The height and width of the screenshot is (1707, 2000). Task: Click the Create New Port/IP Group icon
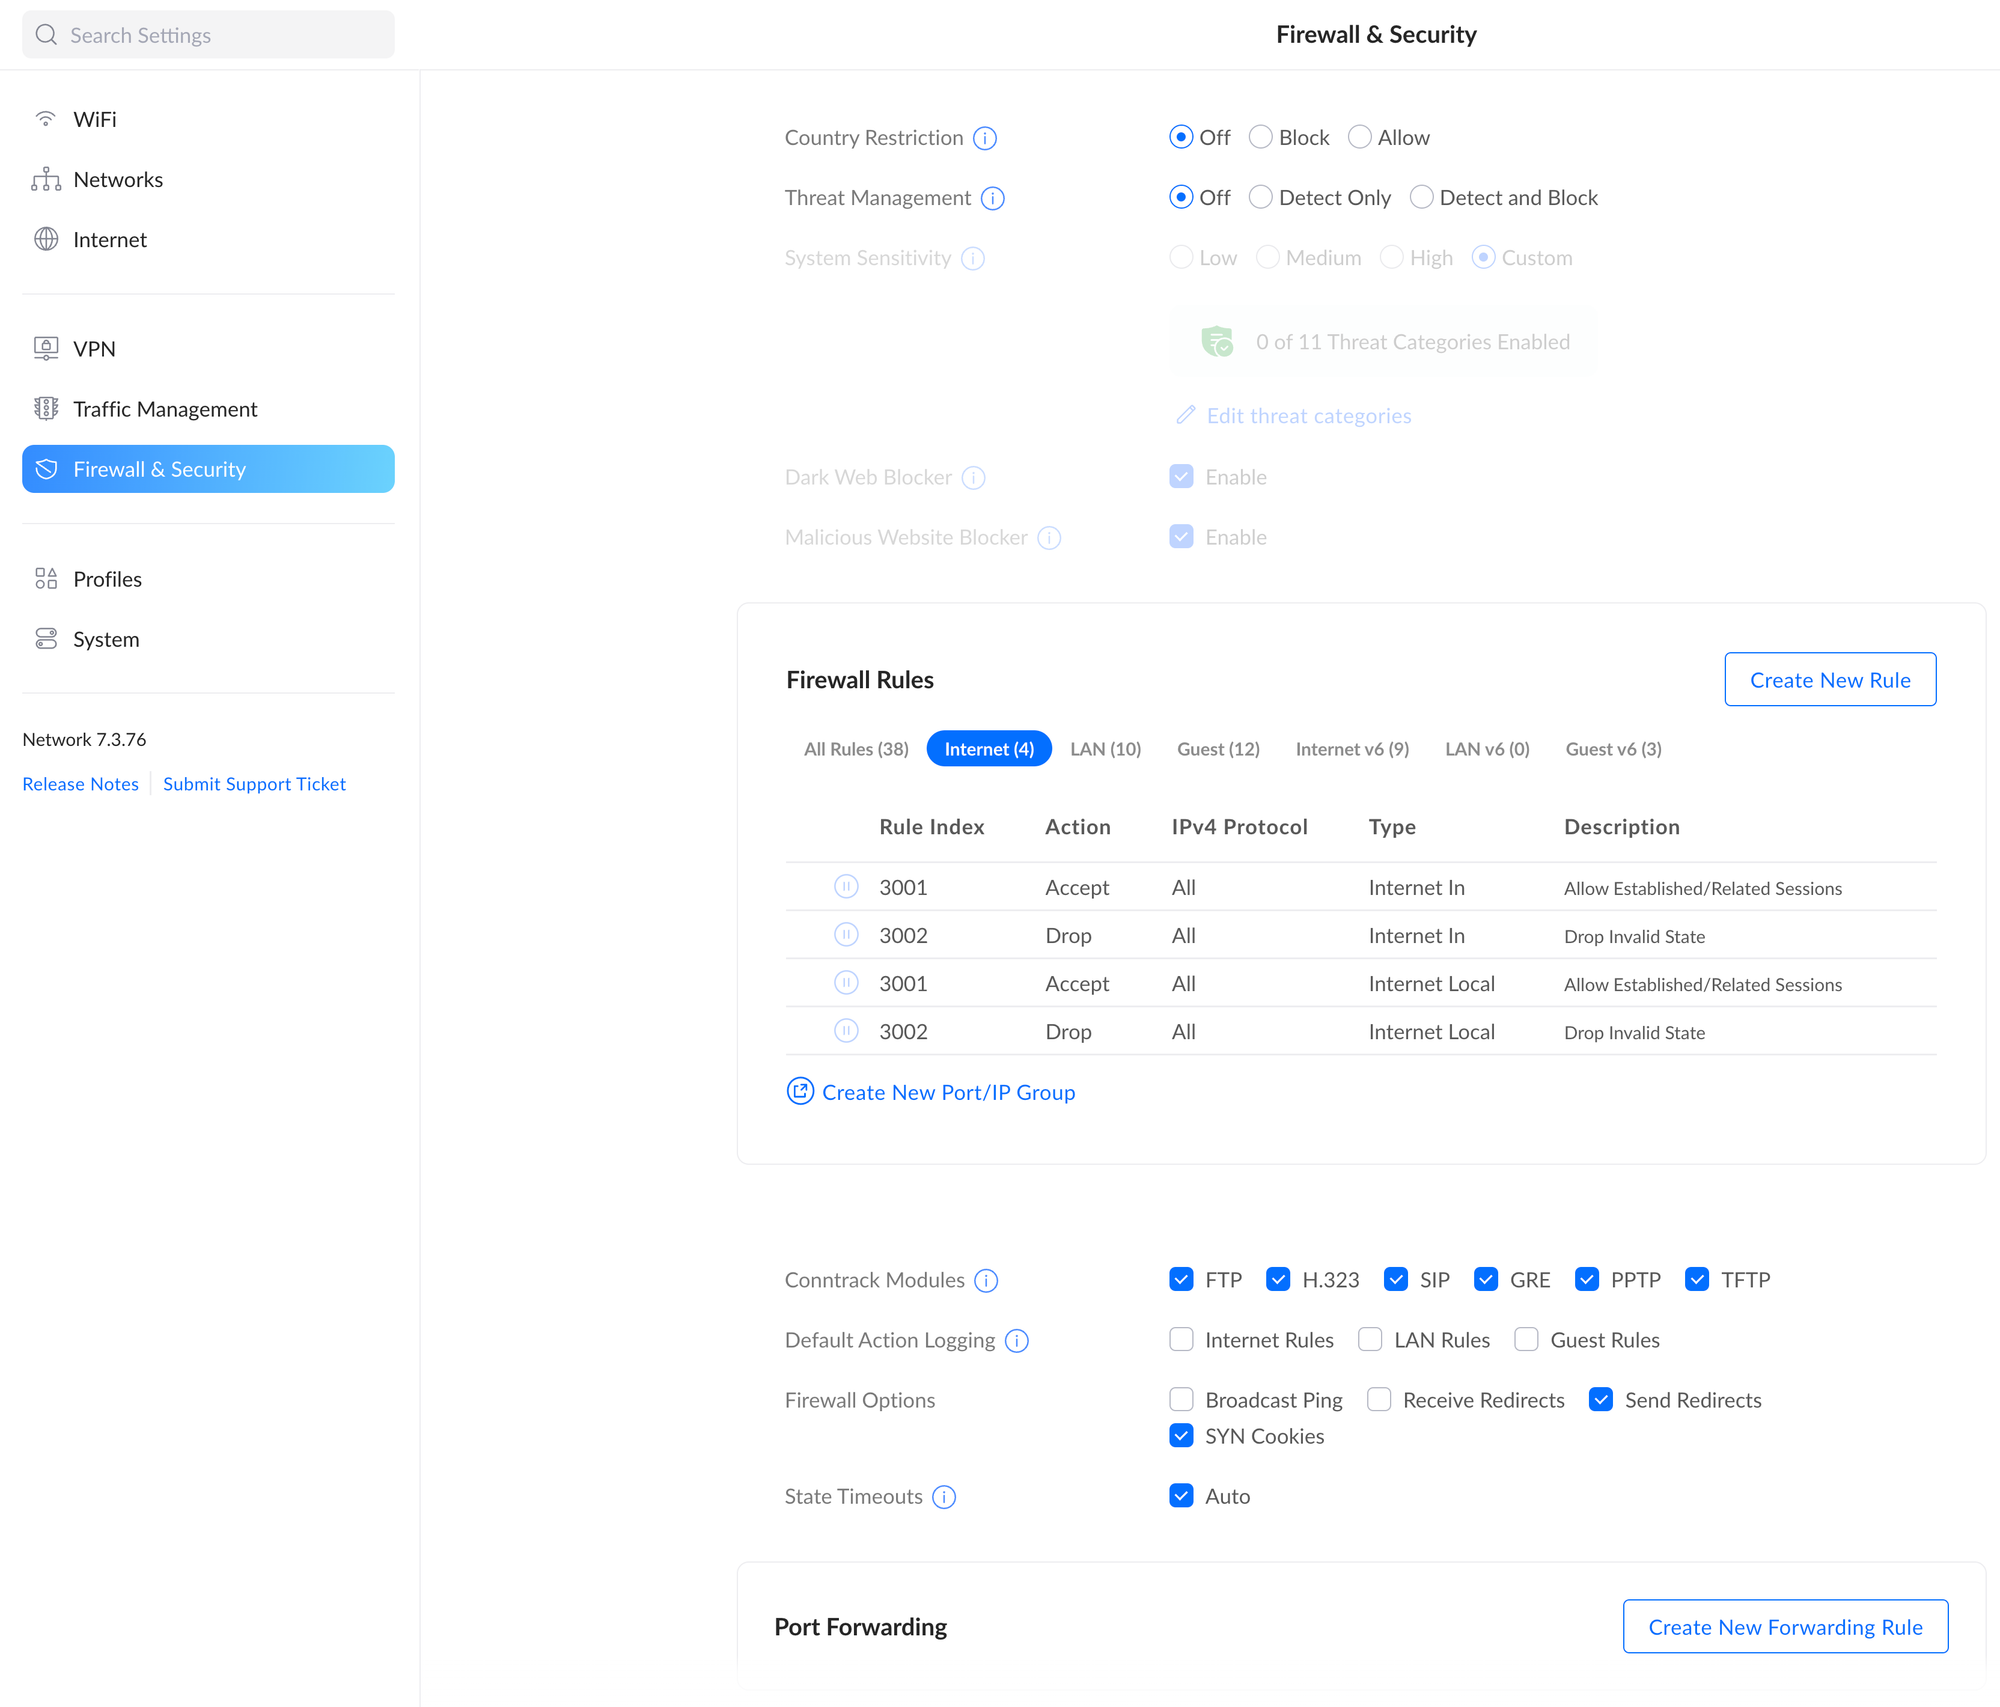pos(800,1092)
